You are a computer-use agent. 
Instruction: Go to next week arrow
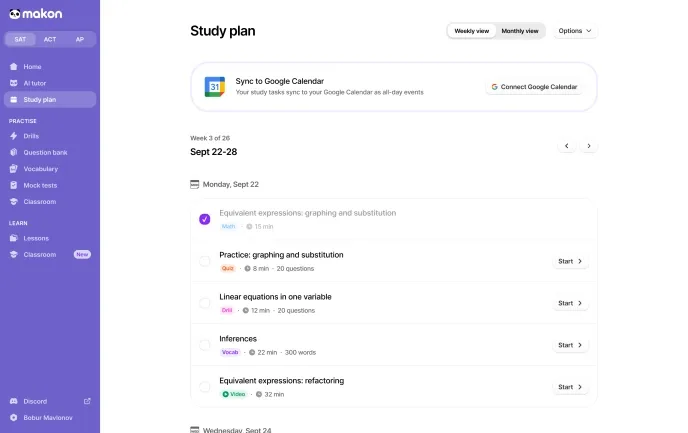[x=589, y=146]
